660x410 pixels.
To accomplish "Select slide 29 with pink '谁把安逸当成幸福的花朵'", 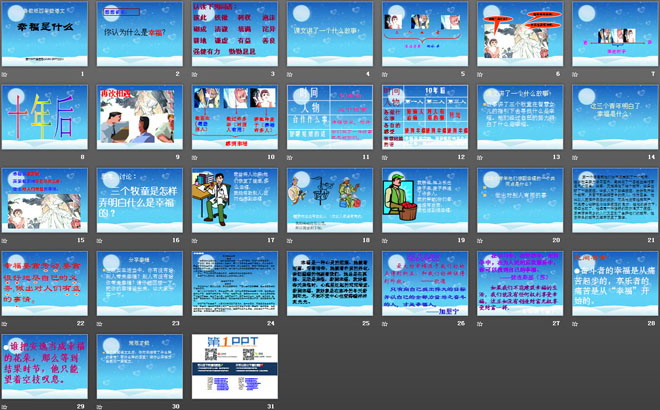I will pos(45,366).
